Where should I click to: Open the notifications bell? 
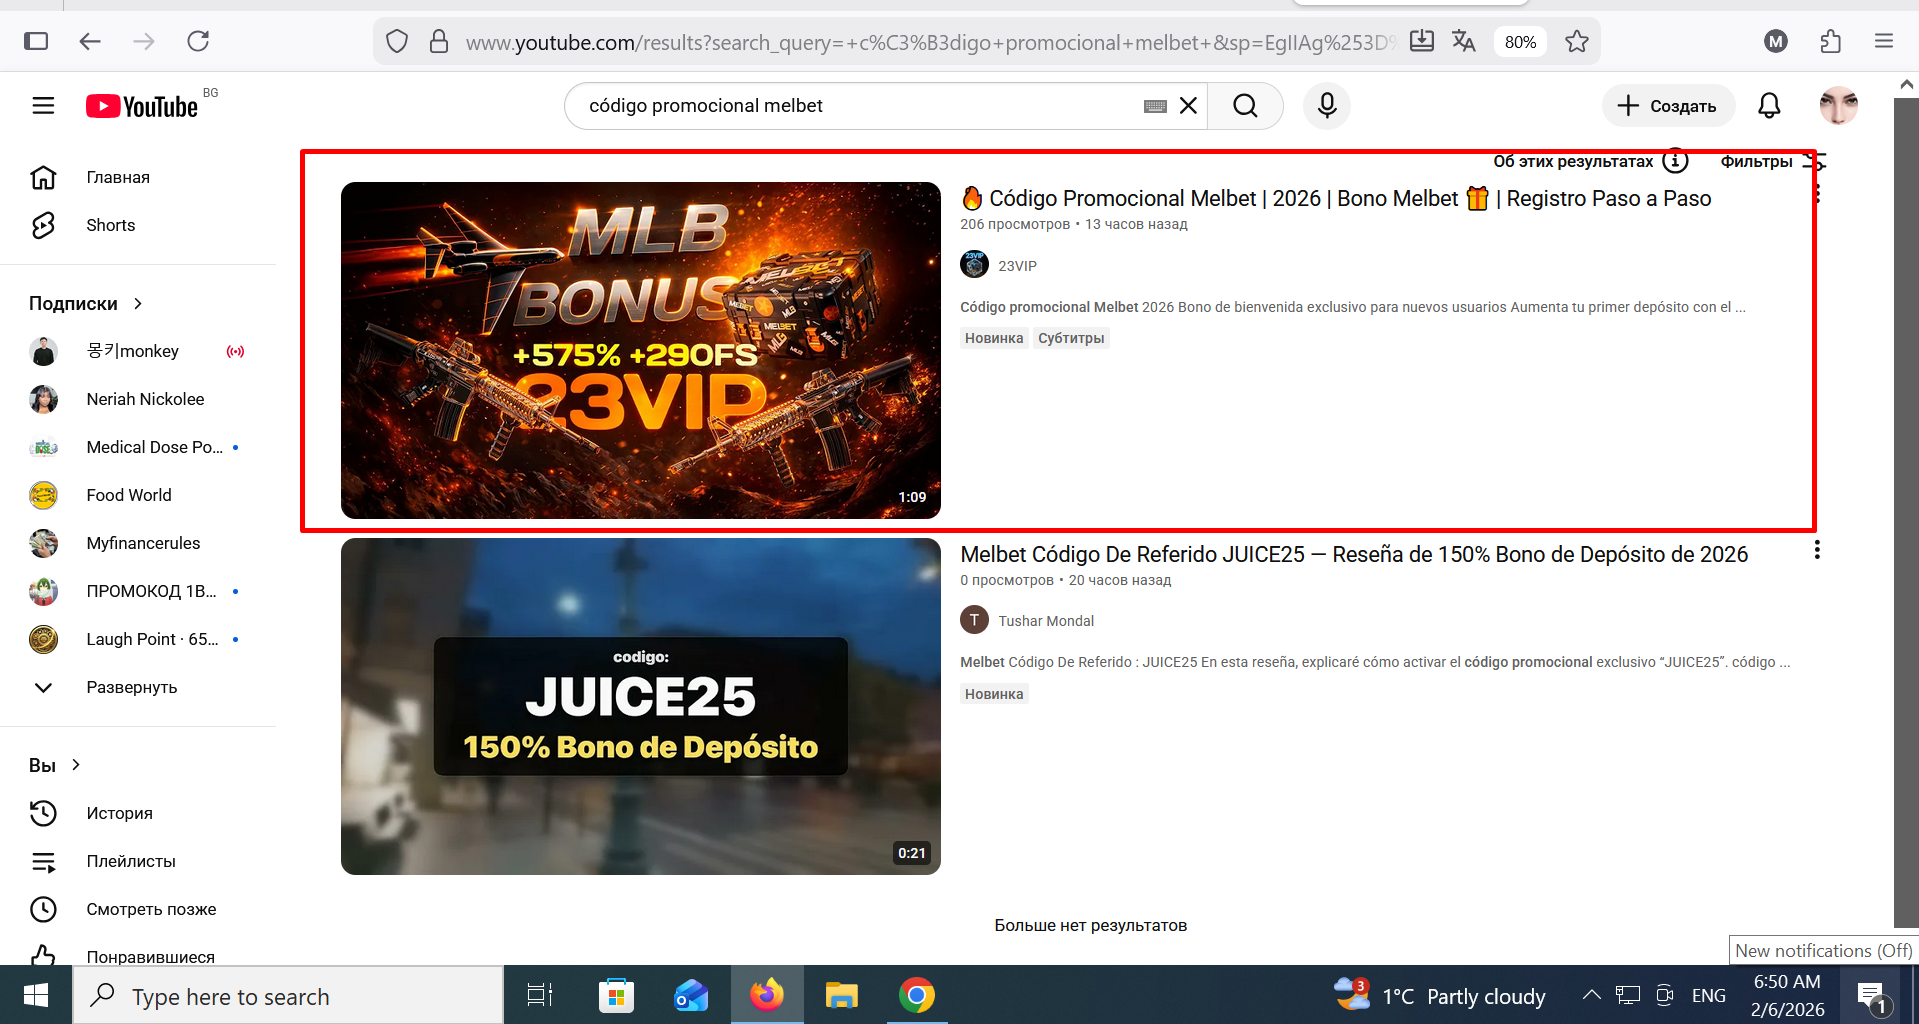(x=1769, y=106)
